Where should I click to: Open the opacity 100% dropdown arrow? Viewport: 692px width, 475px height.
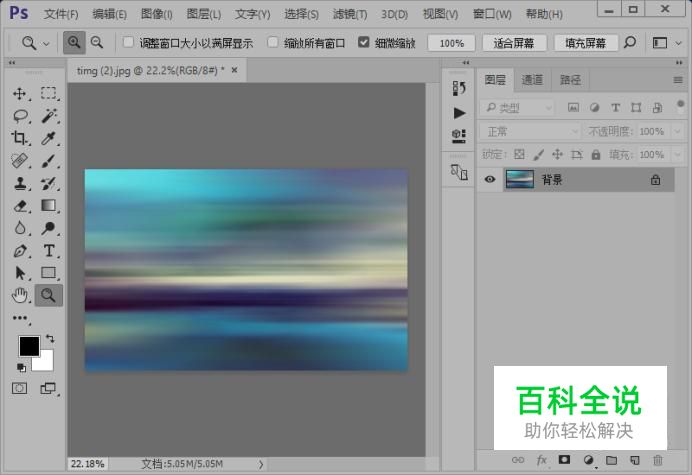coord(678,132)
